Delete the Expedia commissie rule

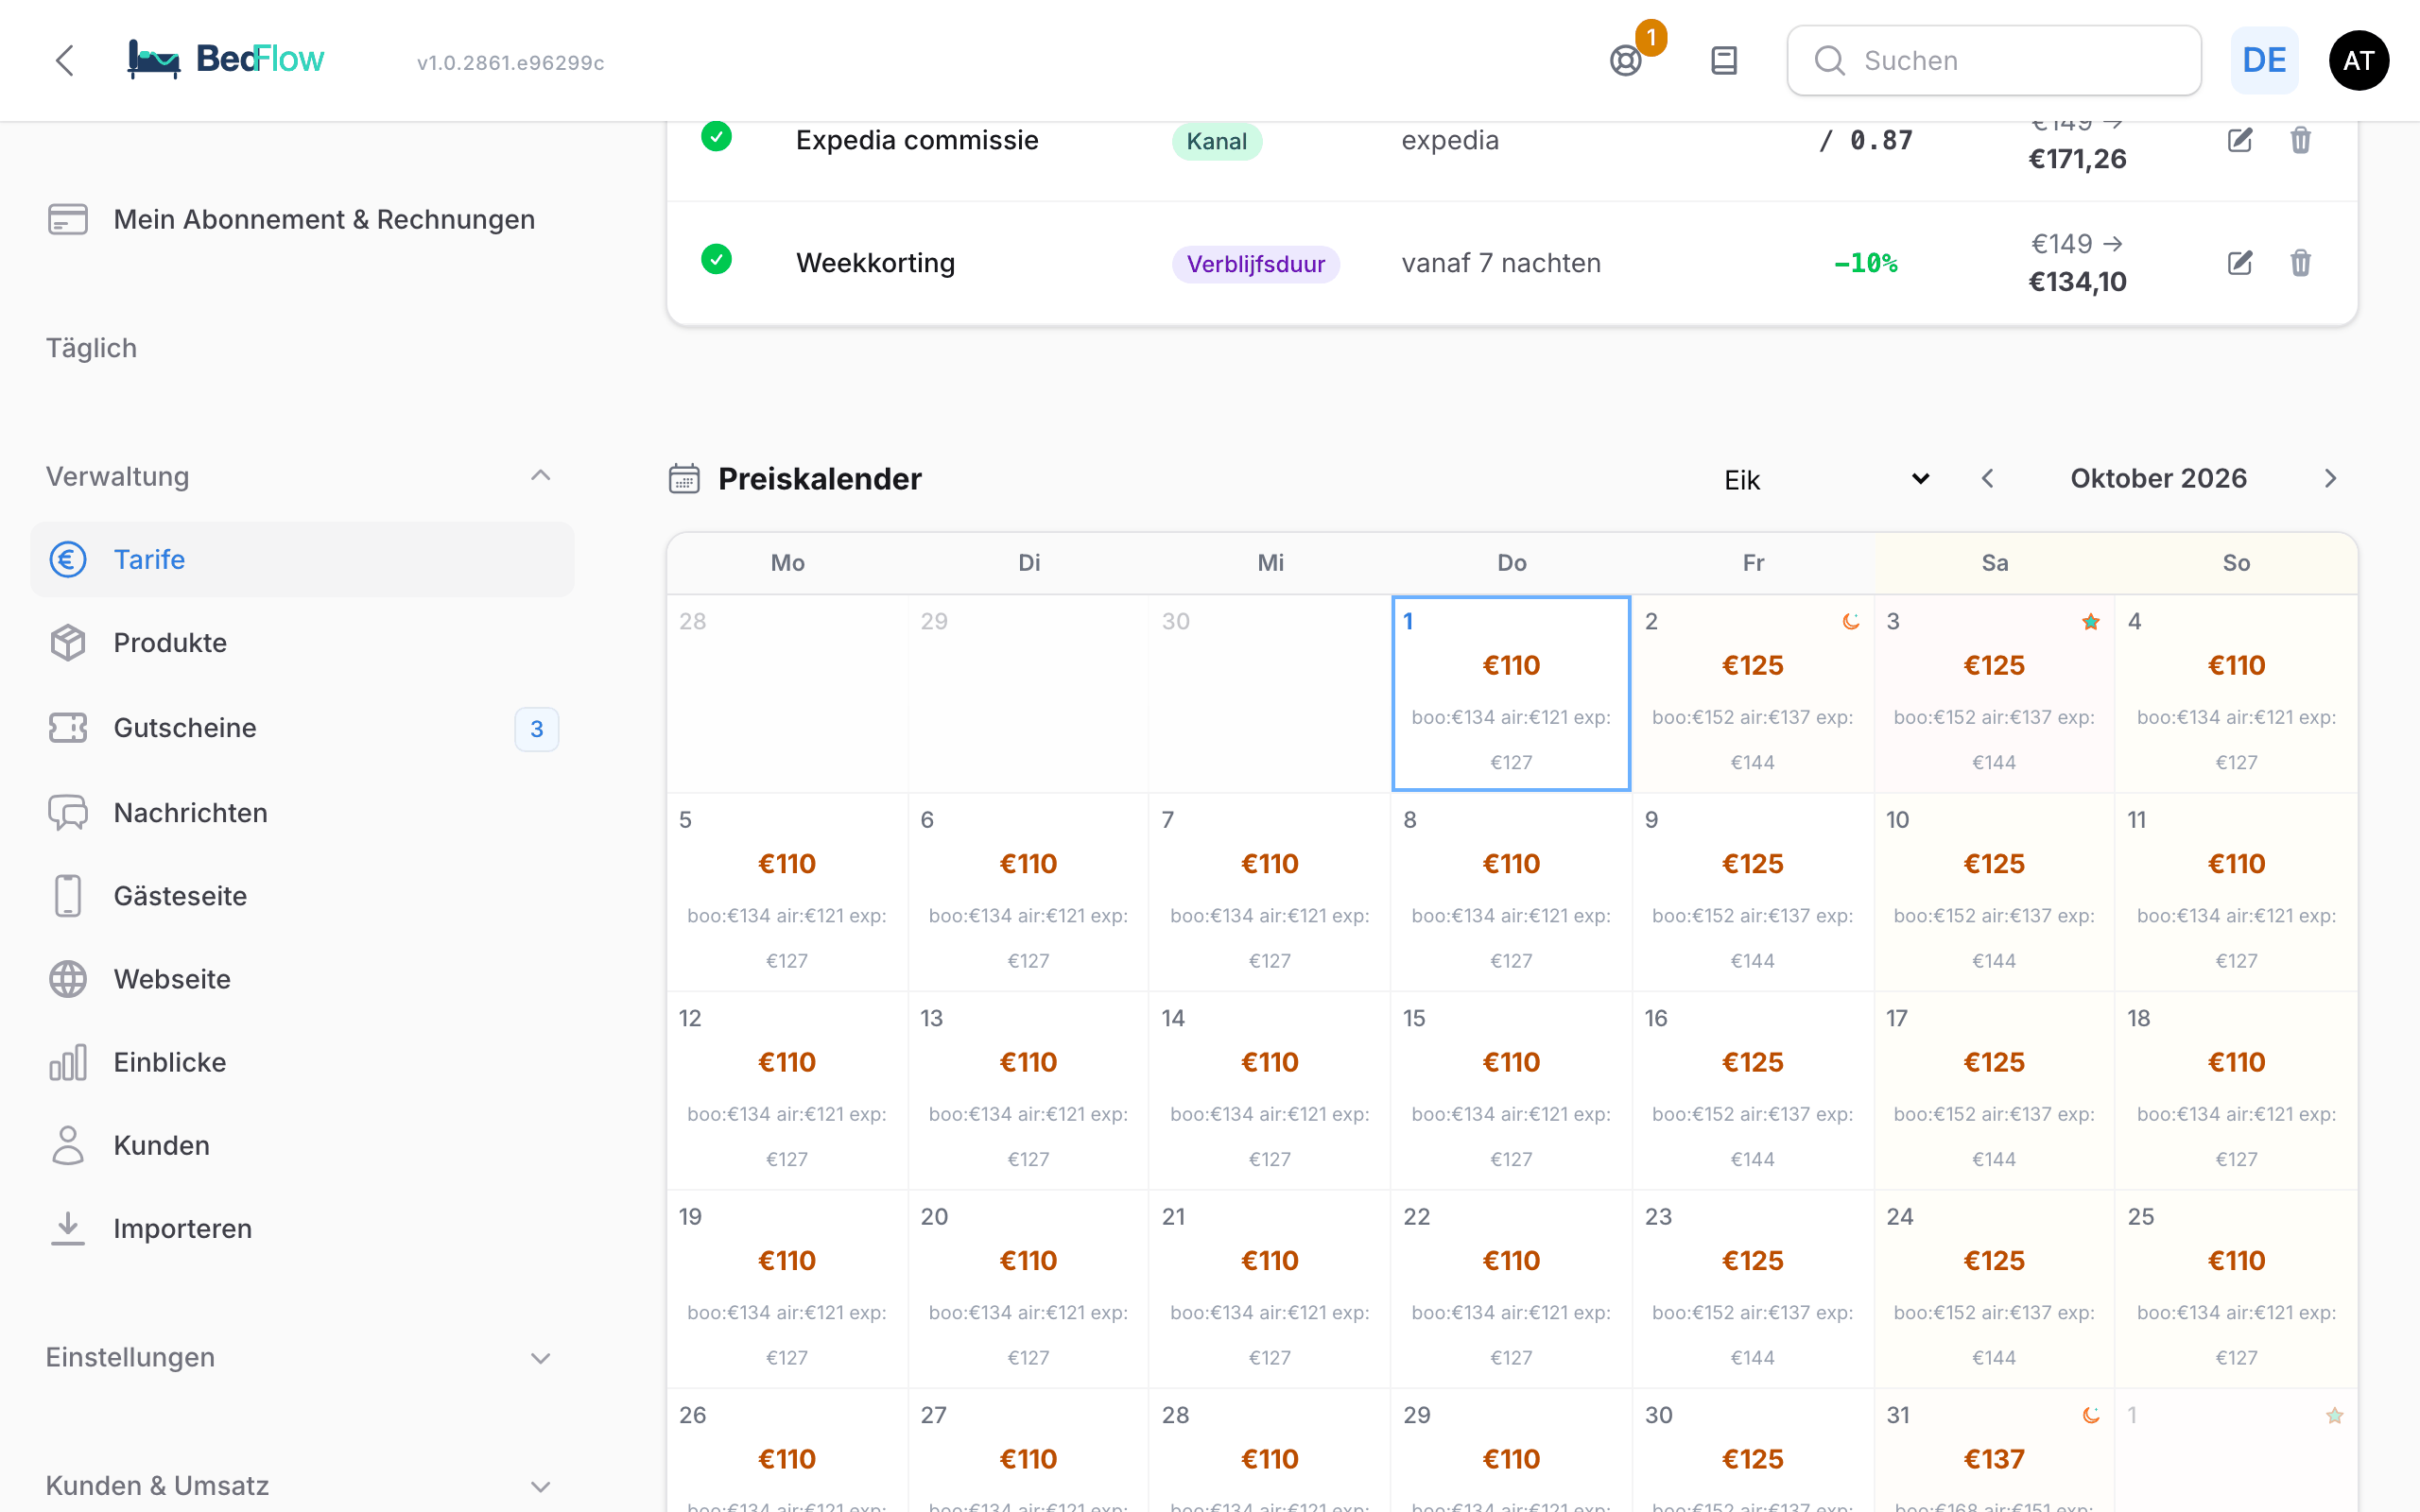point(2301,140)
